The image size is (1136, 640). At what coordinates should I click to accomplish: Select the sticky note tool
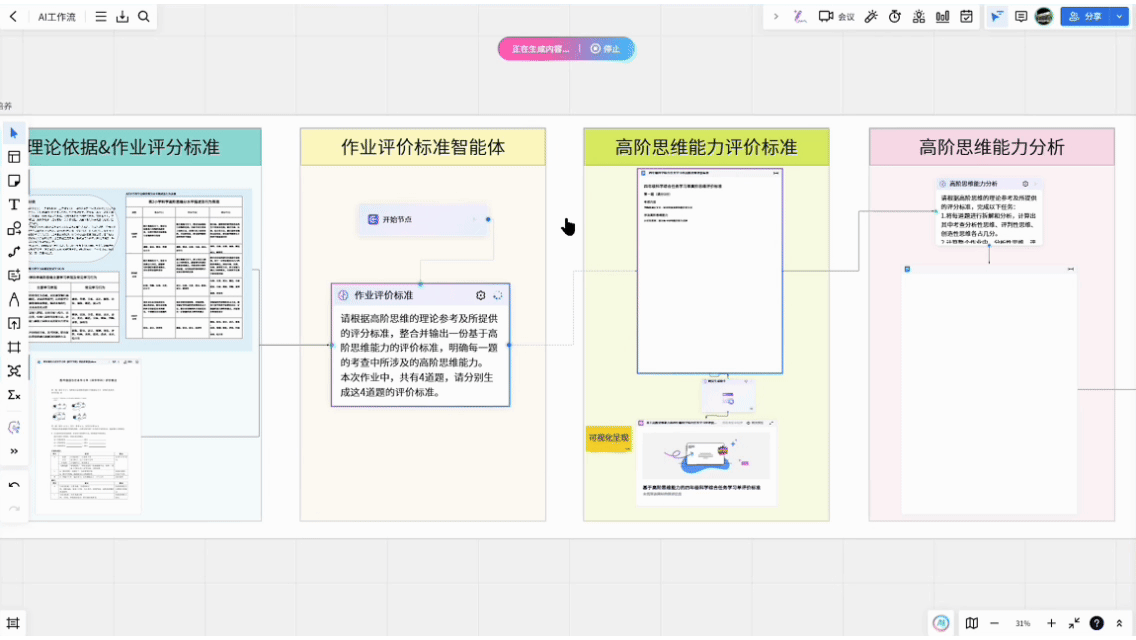tap(14, 181)
